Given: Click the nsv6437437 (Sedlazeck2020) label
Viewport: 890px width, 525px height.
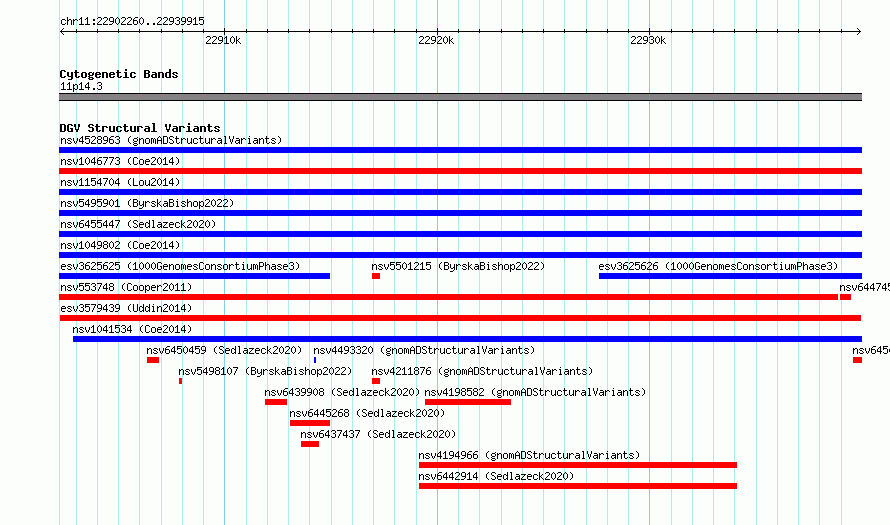Looking at the screenshot, I should (x=378, y=434).
